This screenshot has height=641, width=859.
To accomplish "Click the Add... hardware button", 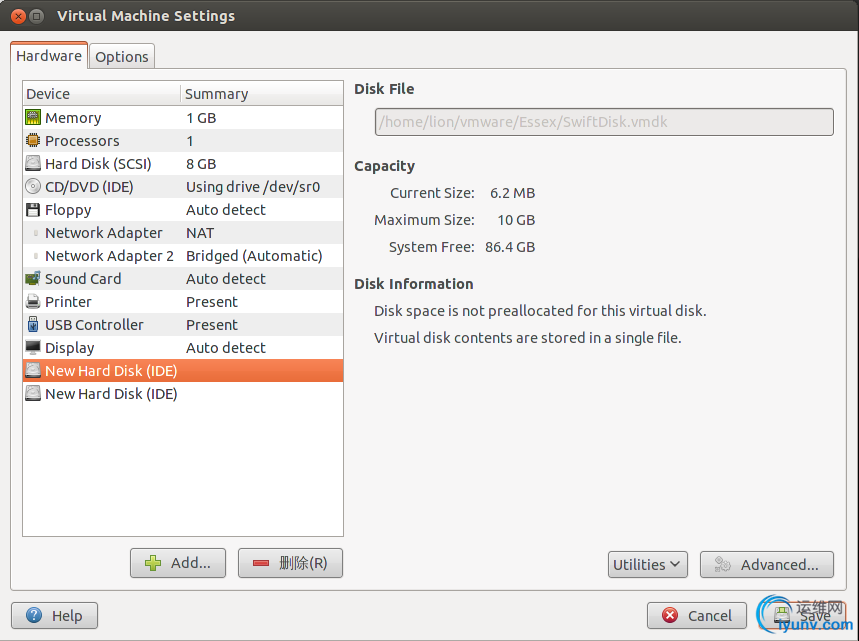I will pyautogui.click(x=178, y=563).
